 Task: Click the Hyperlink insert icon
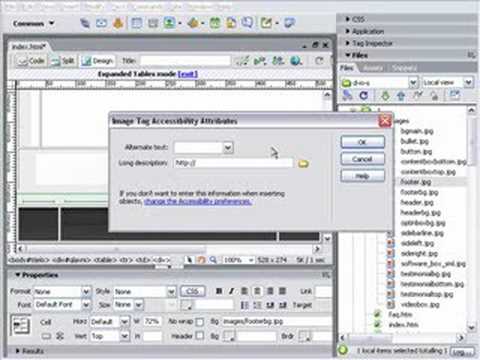click(85, 23)
